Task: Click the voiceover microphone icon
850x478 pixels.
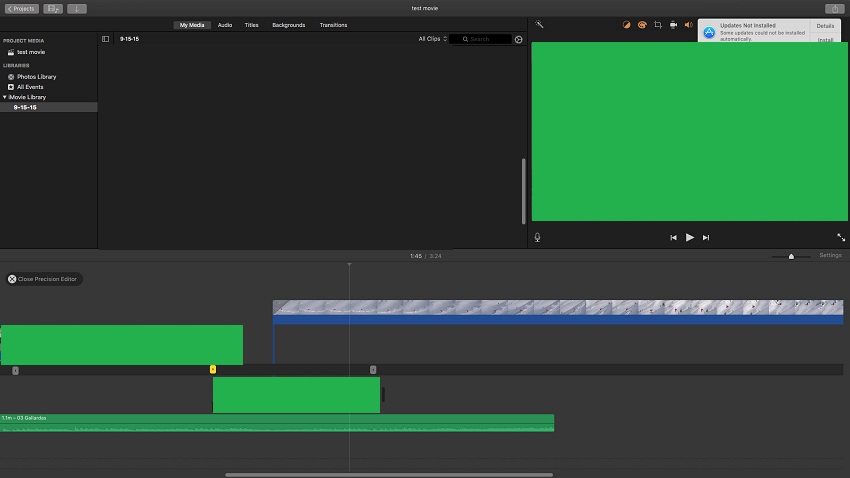Action: (537, 237)
